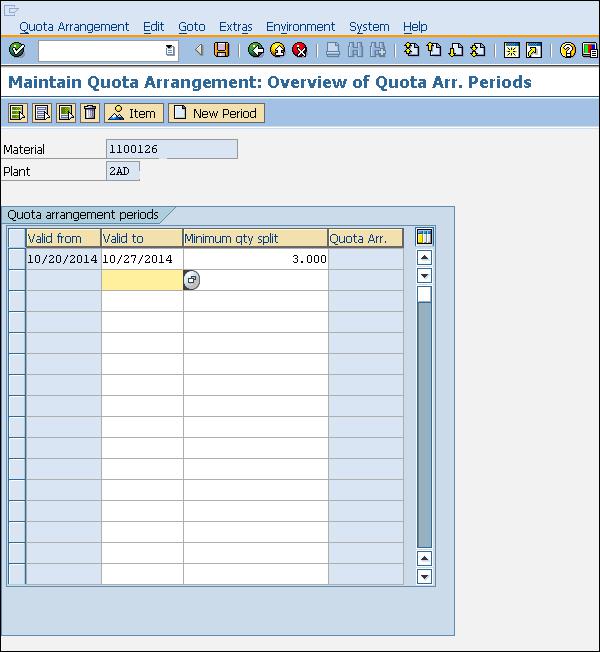This screenshot has height=652, width=600.
Task: Open the Quota Arrangement menu
Action: [74, 27]
